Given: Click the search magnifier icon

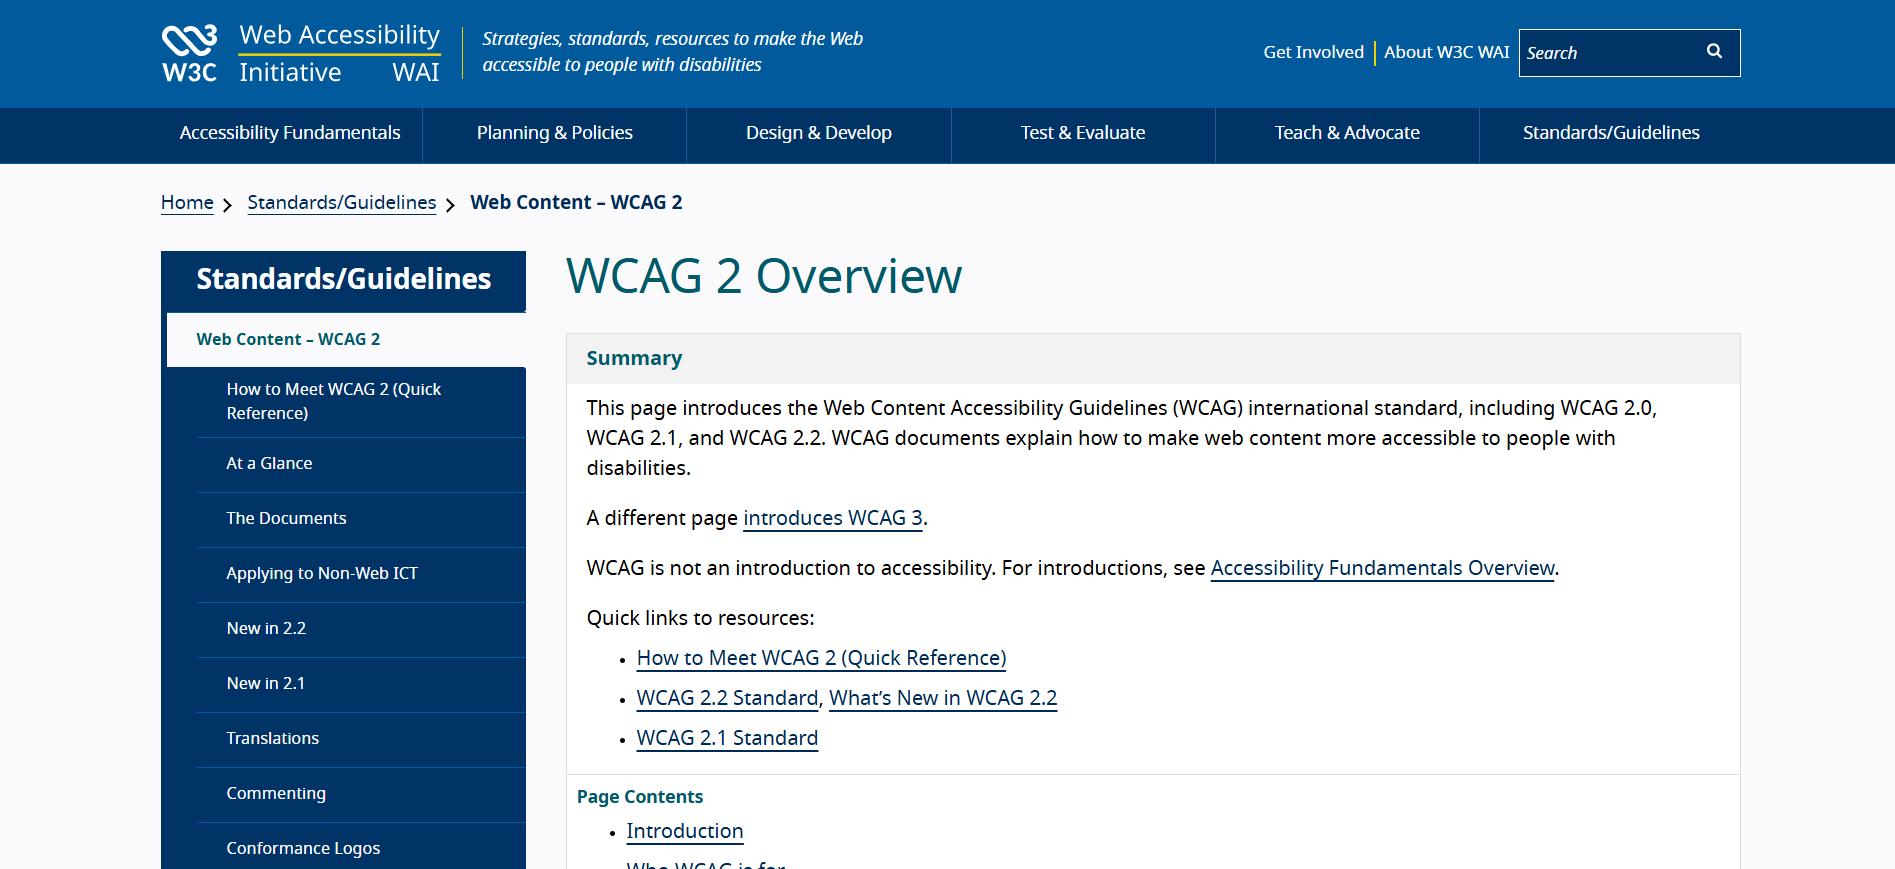Looking at the screenshot, I should pos(1714,52).
